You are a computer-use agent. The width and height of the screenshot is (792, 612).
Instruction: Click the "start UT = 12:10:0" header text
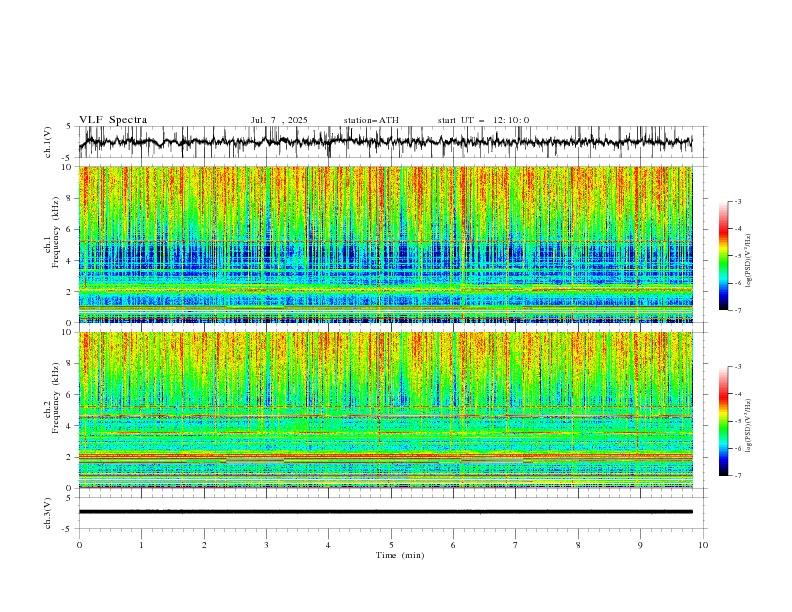point(483,120)
